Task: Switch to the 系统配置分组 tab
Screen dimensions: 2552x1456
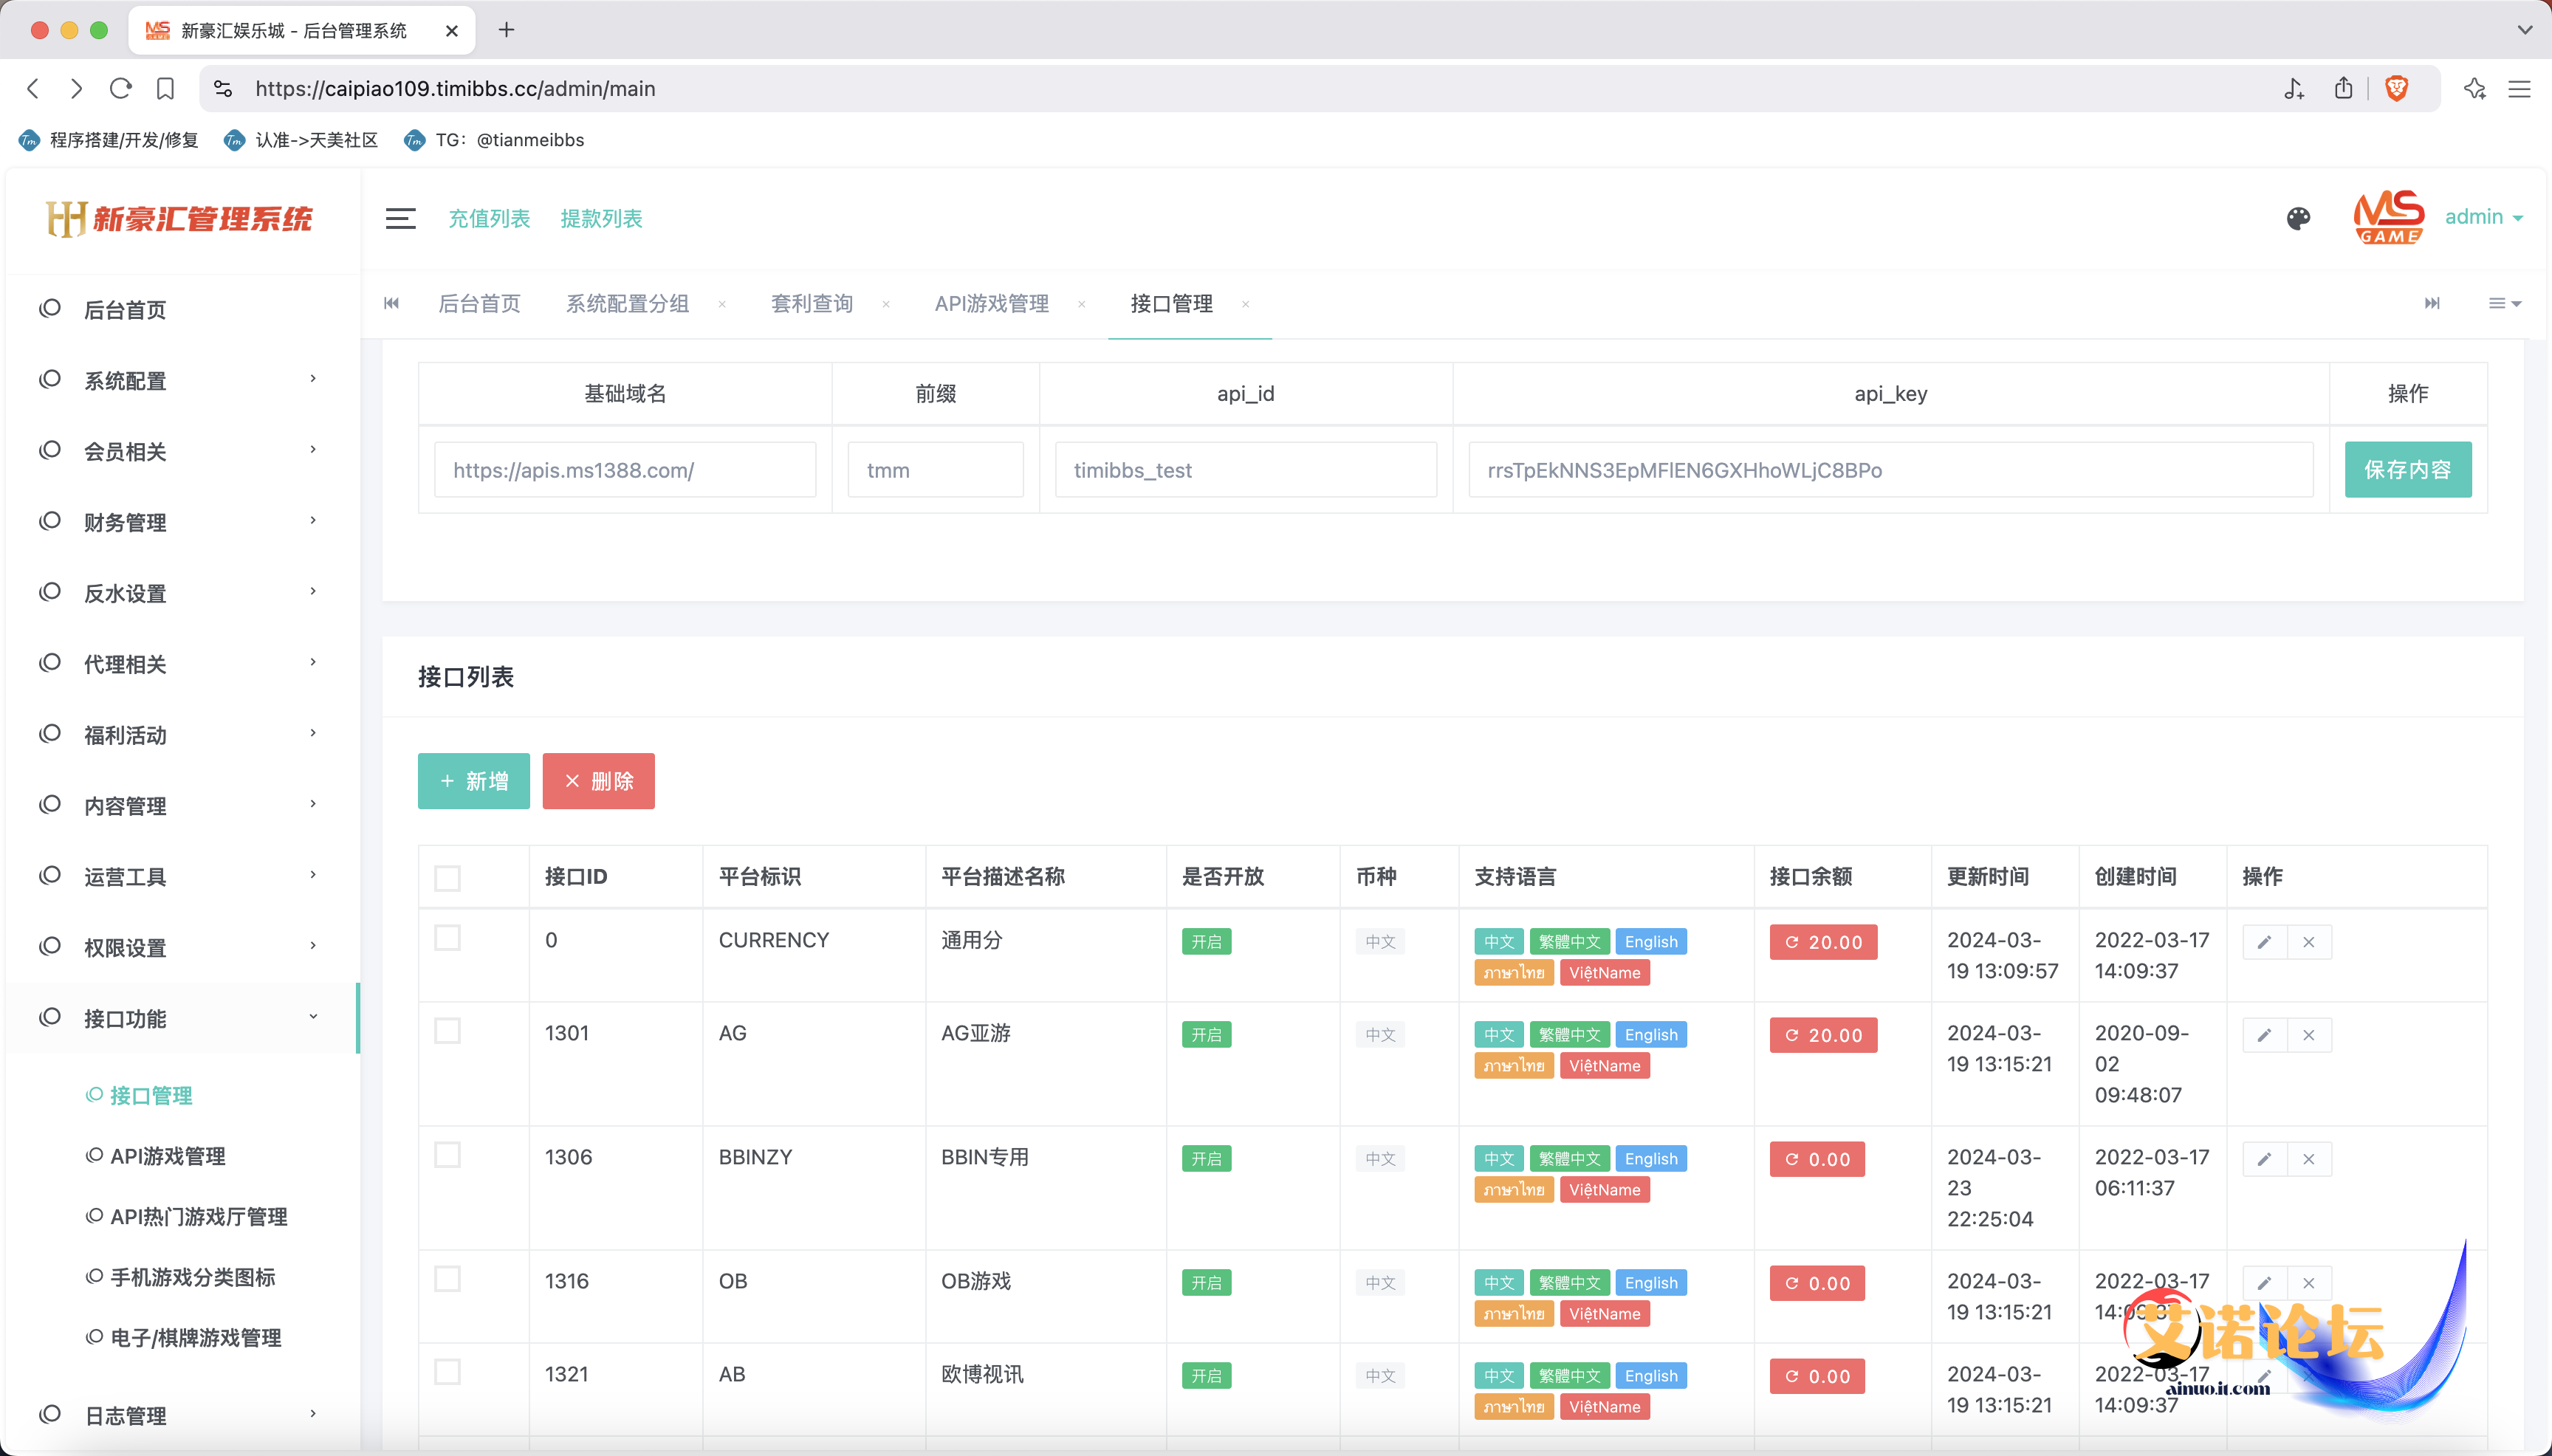Action: (x=627, y=304)
